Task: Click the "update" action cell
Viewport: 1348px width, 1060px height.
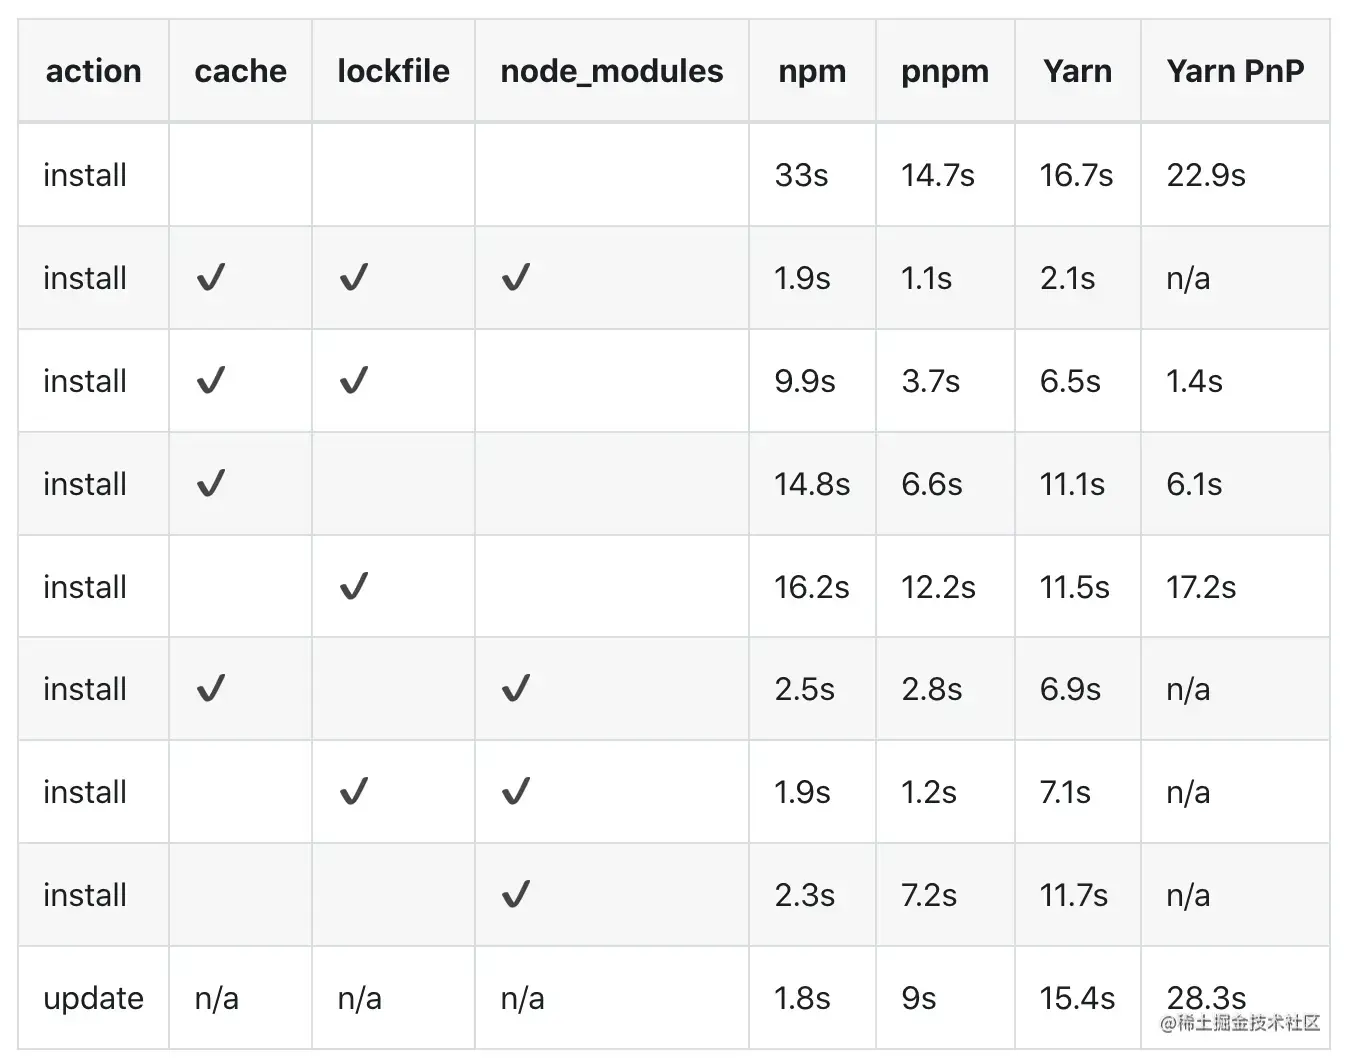Action: (x=93, y=998)
